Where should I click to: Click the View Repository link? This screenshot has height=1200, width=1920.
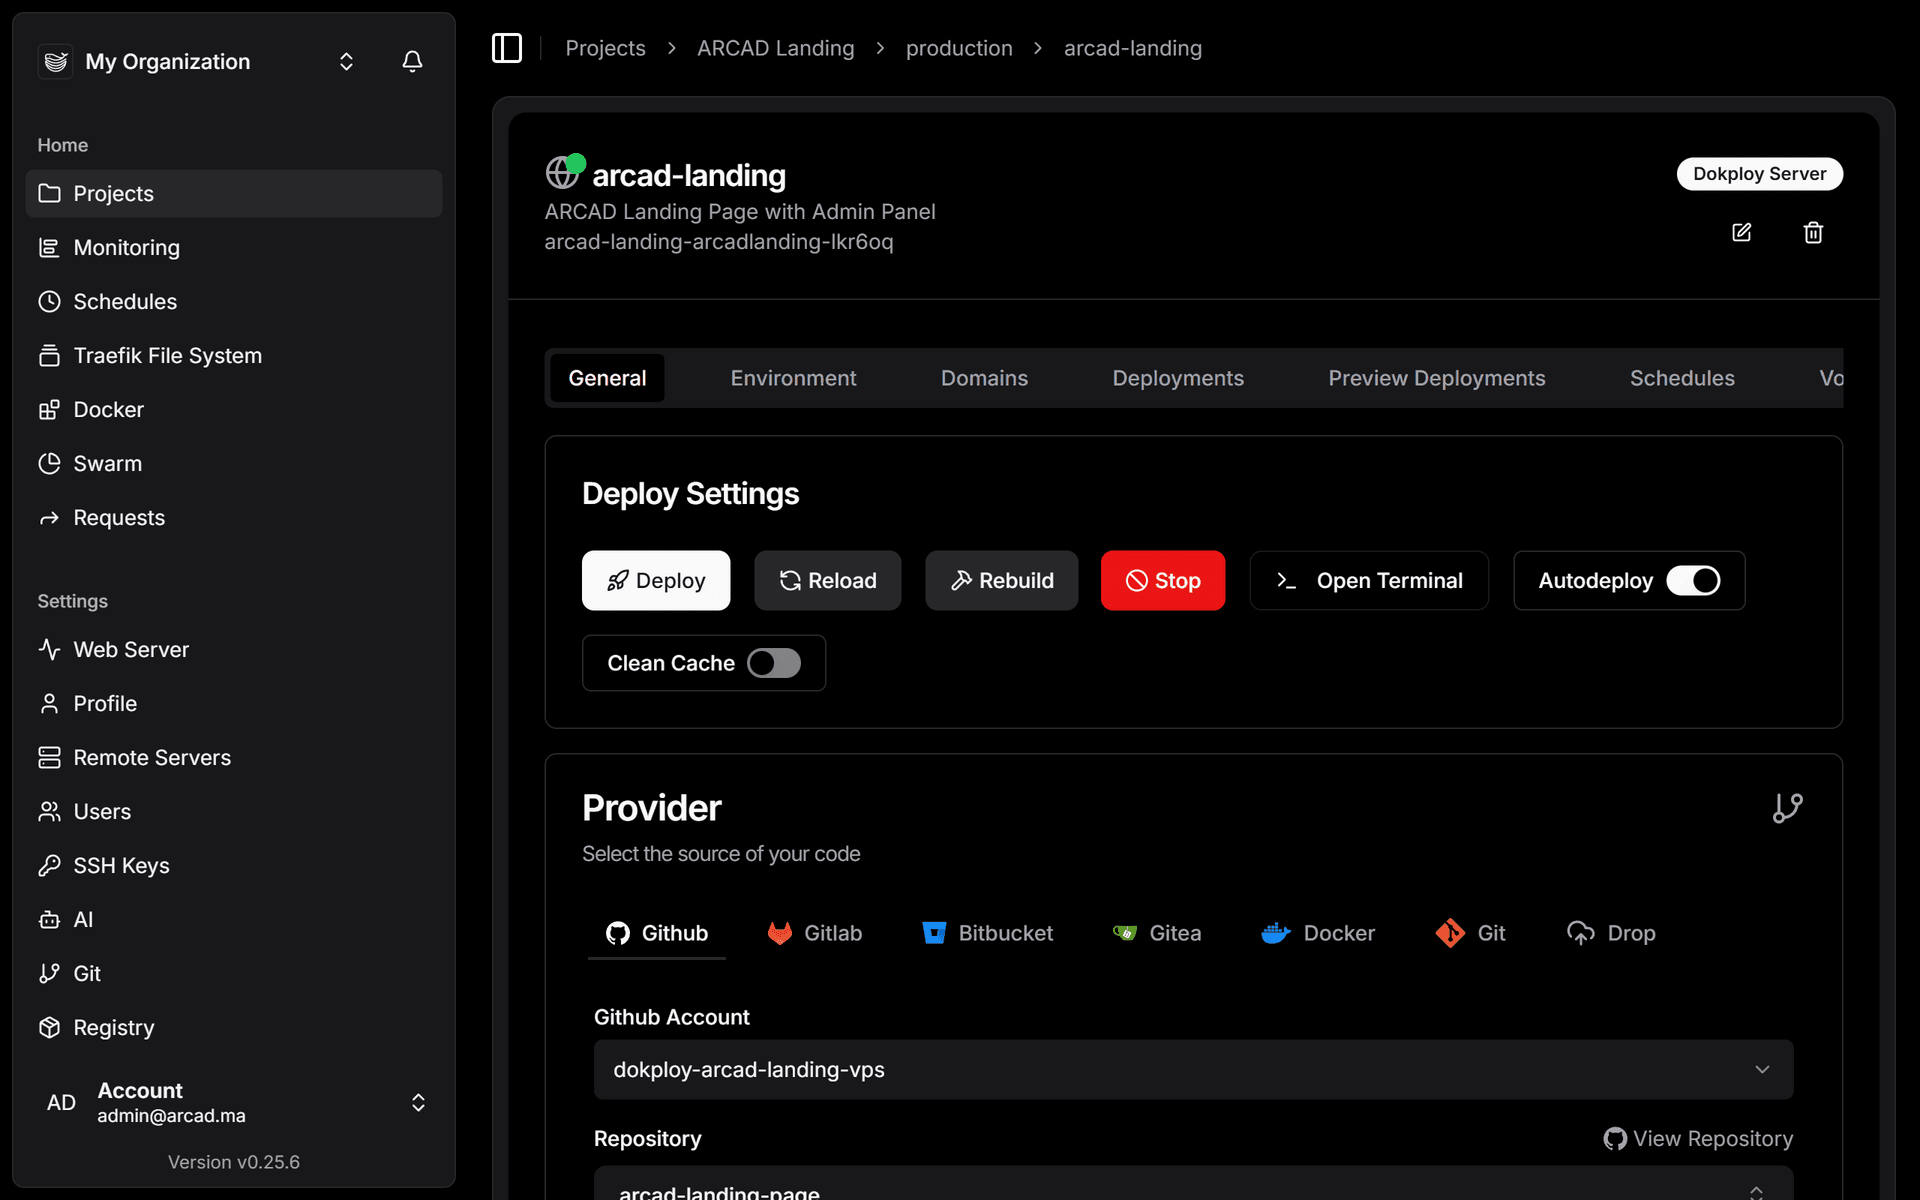point(1698,1139)
